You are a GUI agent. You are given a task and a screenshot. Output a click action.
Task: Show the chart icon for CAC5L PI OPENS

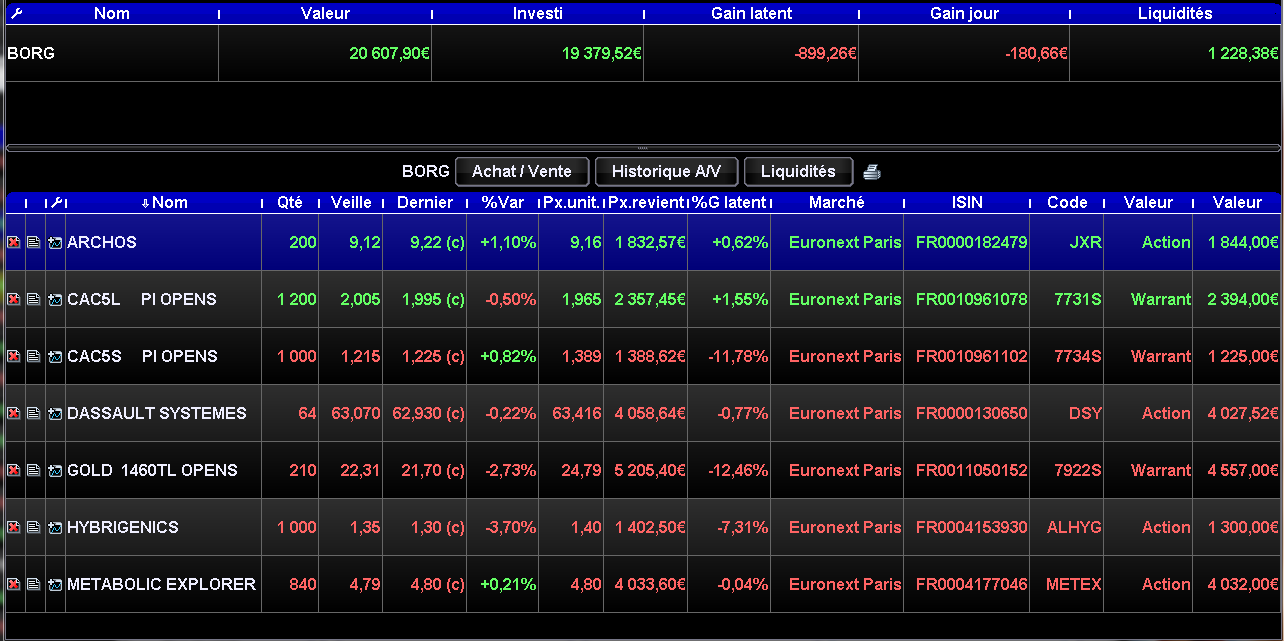pos(55,299)
